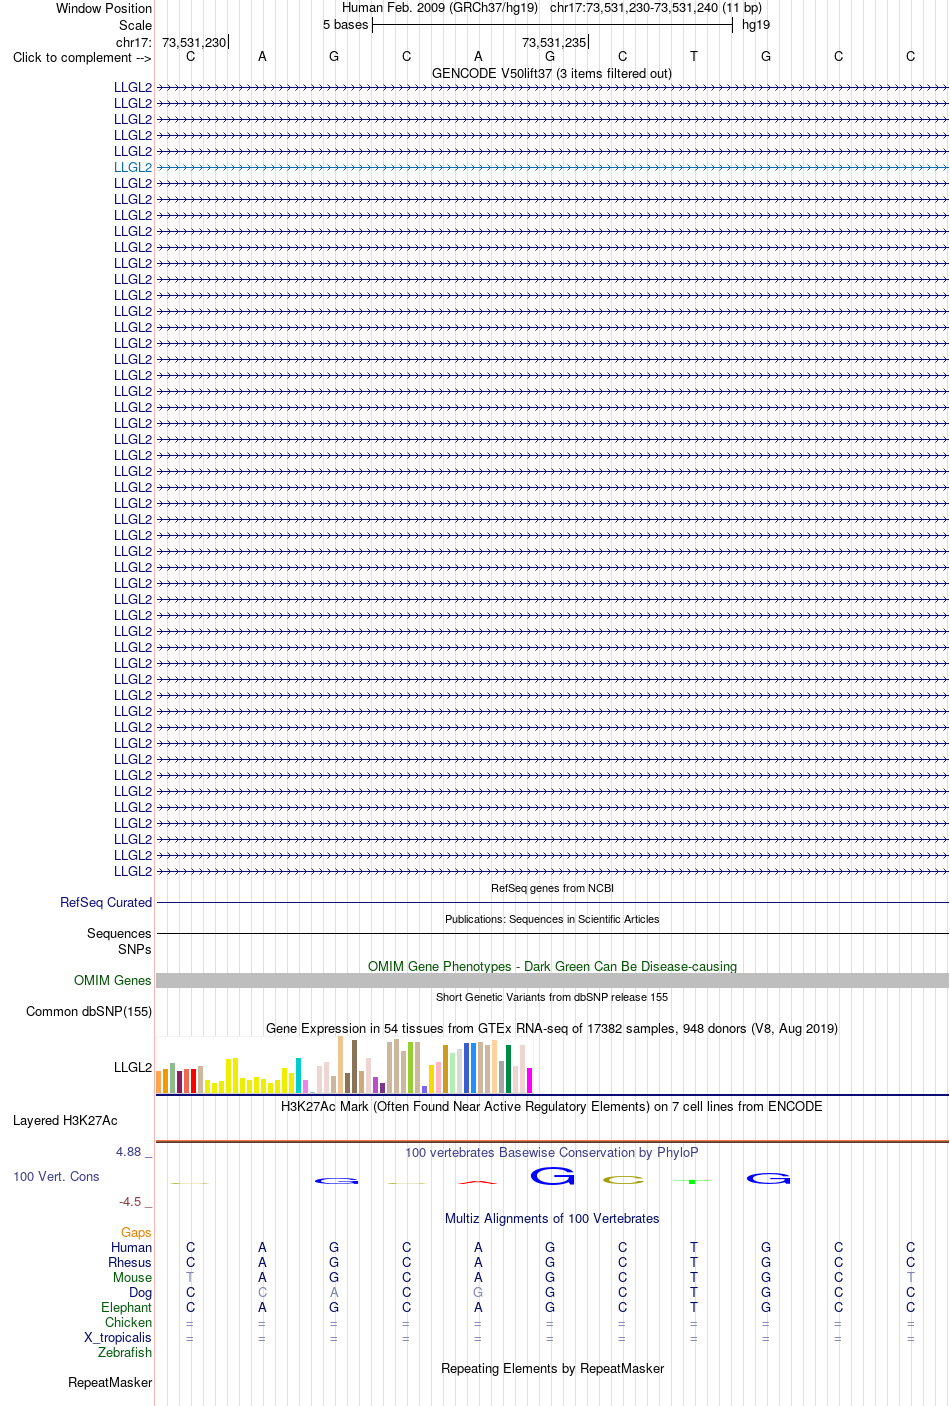Click the T base in the Elephant alignment row

coord(694,1307)
